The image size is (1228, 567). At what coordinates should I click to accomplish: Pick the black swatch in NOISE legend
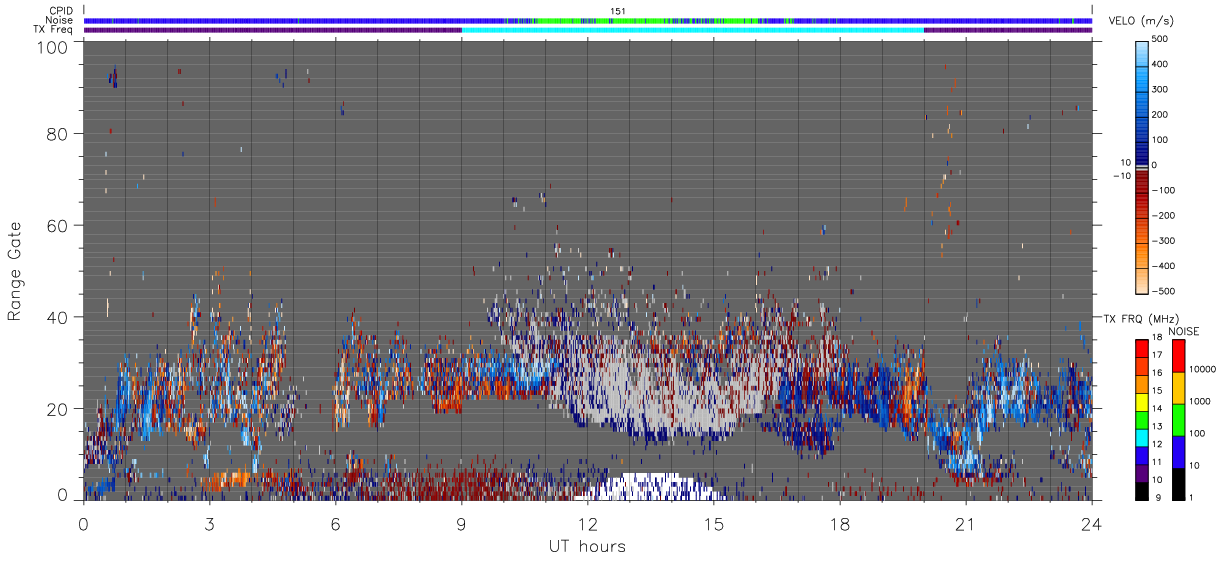1177,482
